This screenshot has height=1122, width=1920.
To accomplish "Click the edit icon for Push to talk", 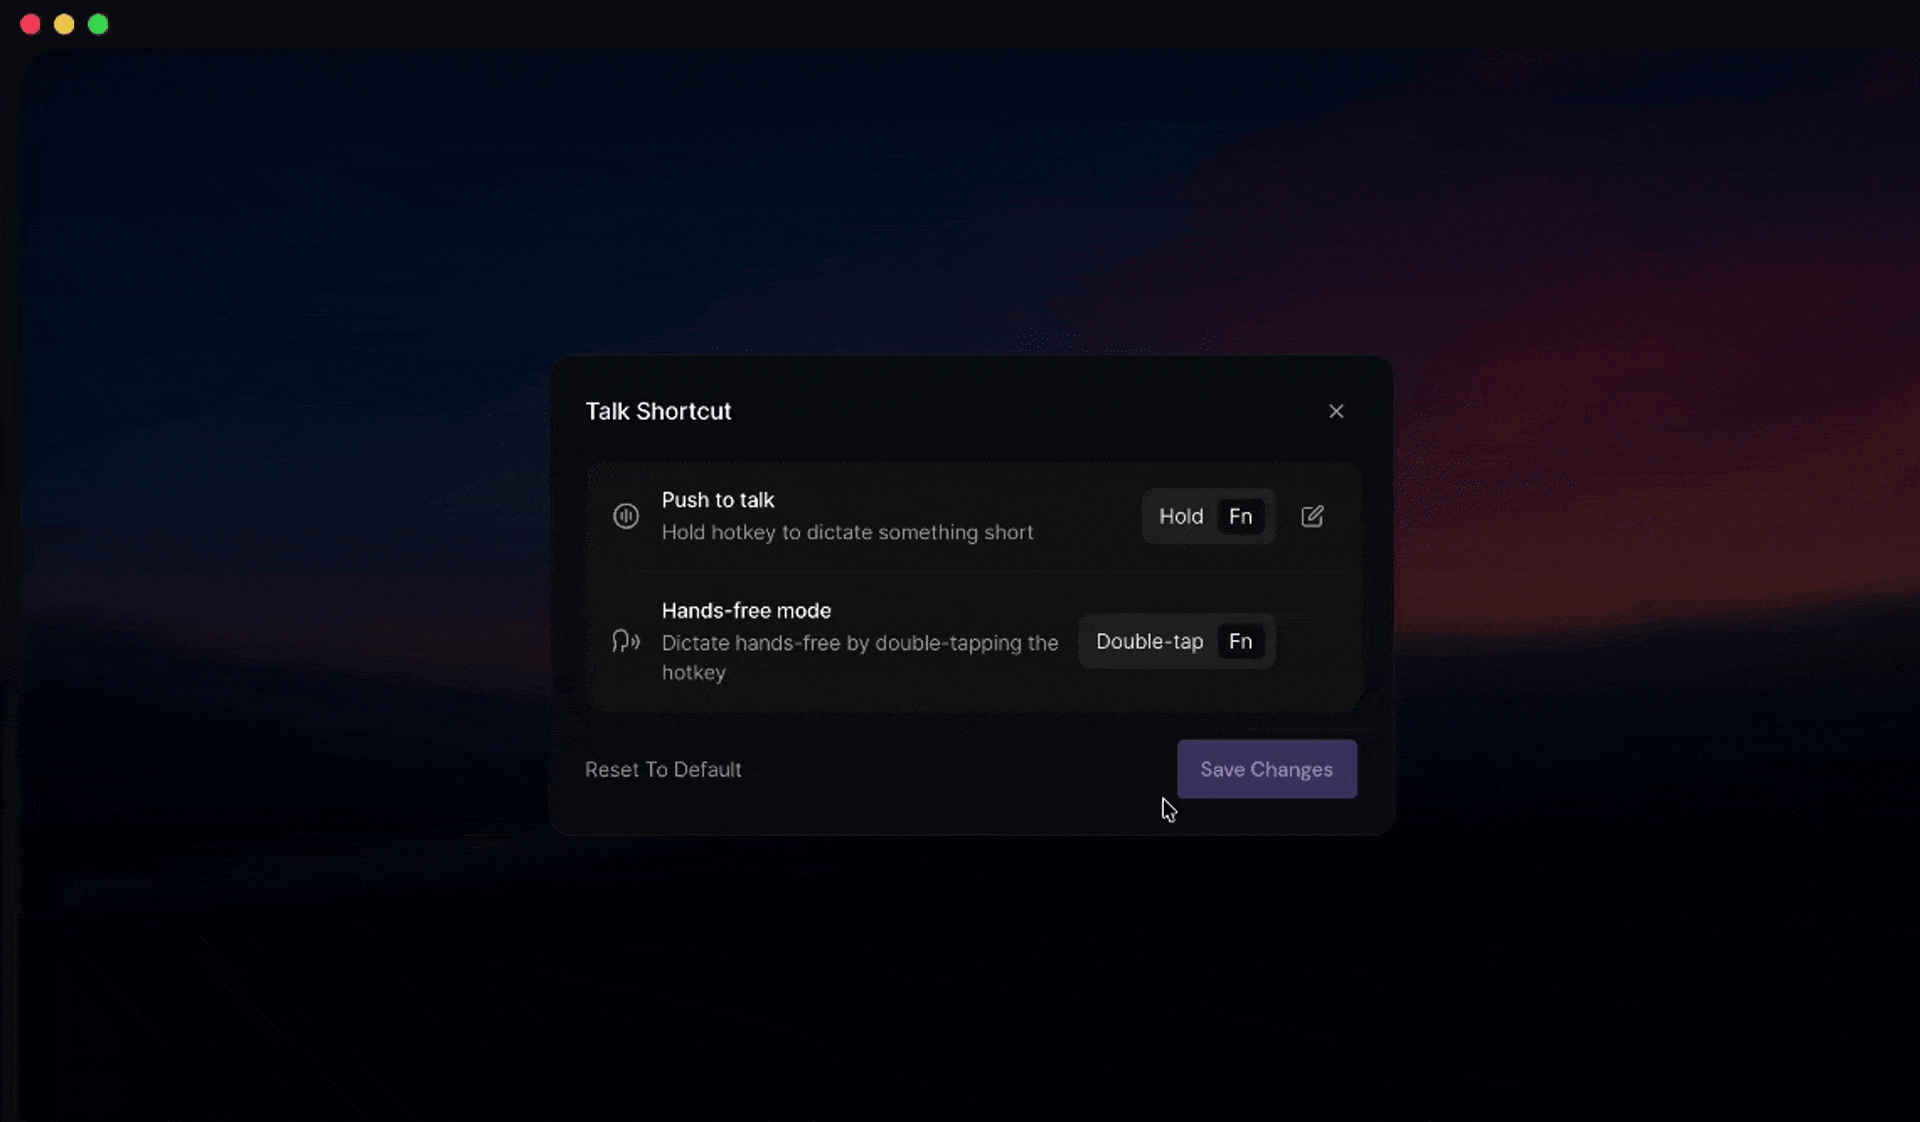I will point(1312,516).
